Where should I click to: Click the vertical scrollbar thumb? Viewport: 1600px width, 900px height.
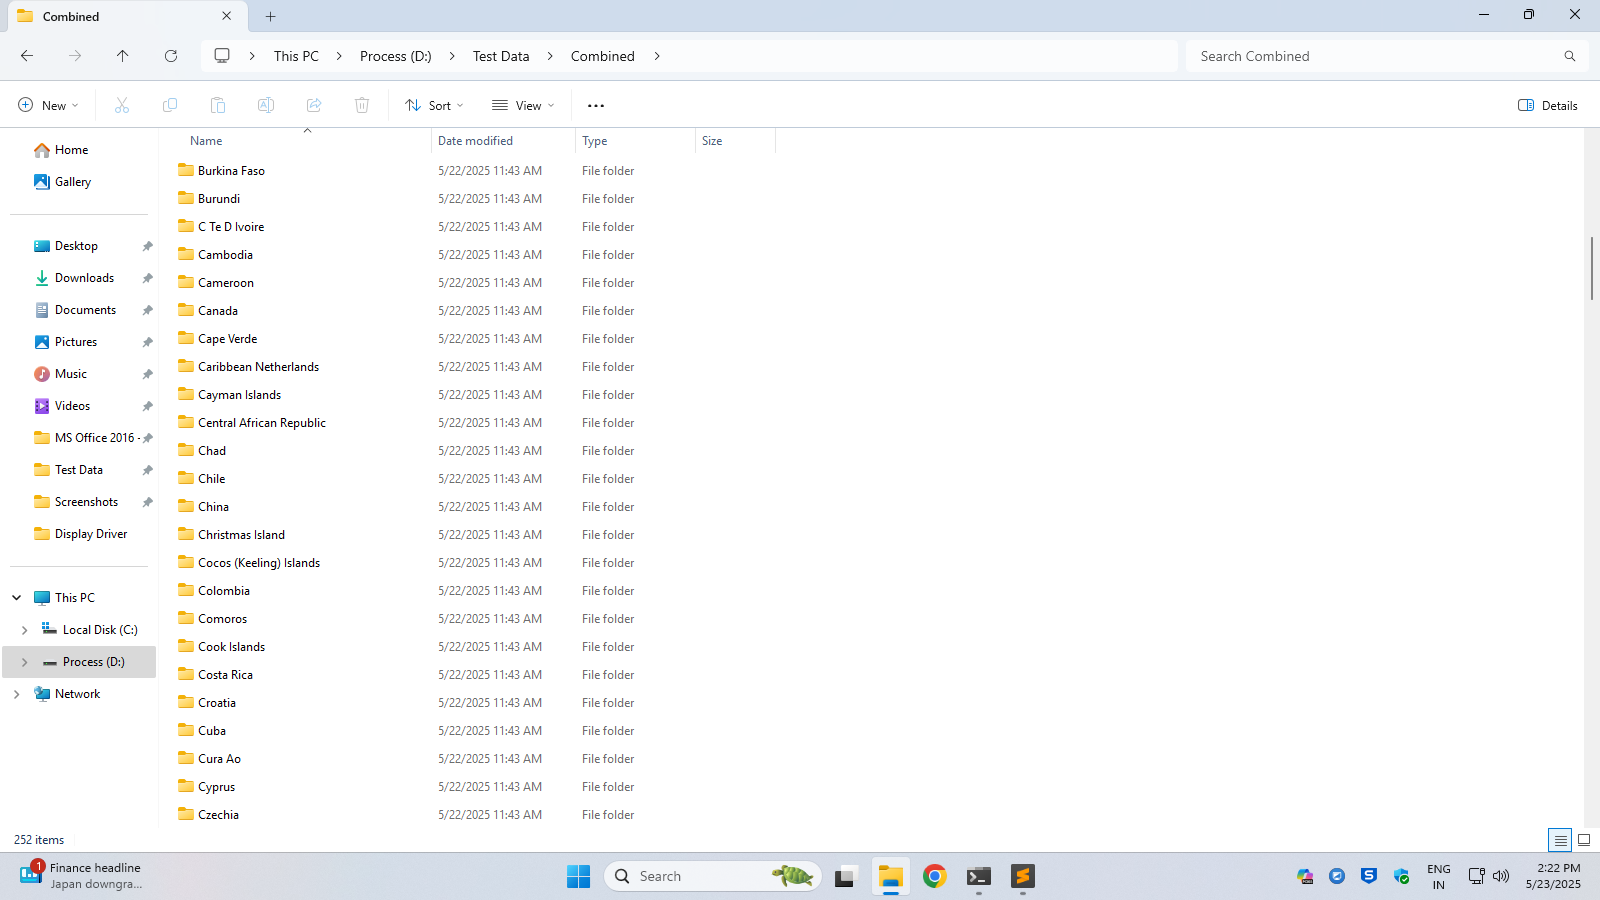coord(1591,268)
